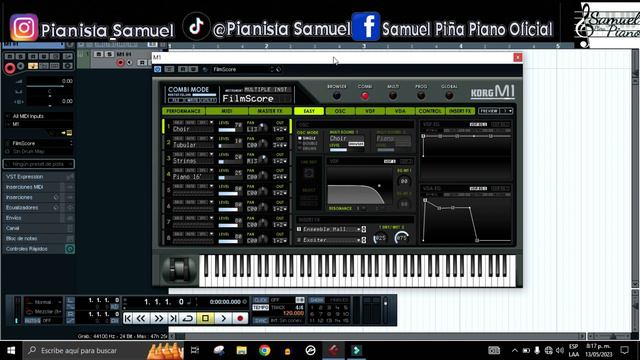Open Task View on the taskbar
Image resolution: width=640 pixels, height=360 pixels.
point(195,350)
